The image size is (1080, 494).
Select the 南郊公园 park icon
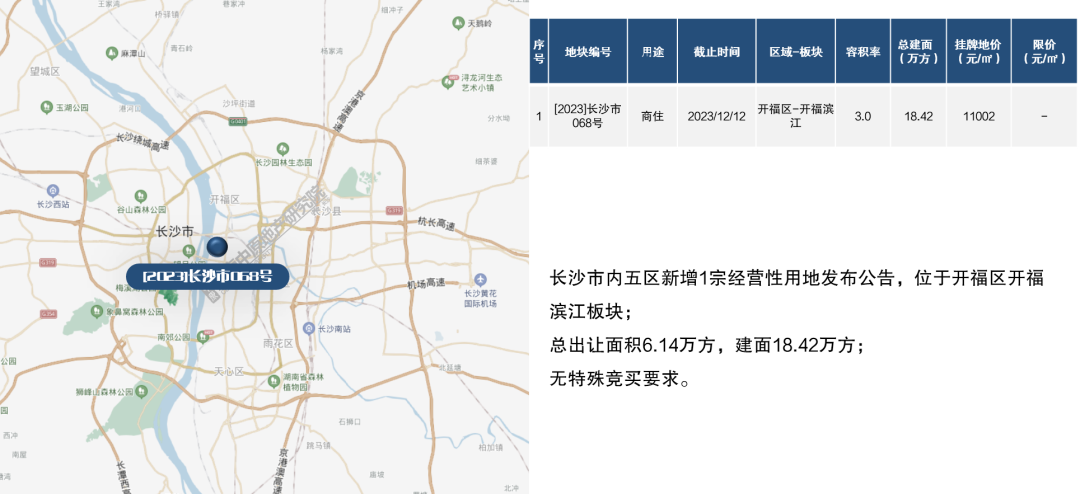tap(202, 336)
